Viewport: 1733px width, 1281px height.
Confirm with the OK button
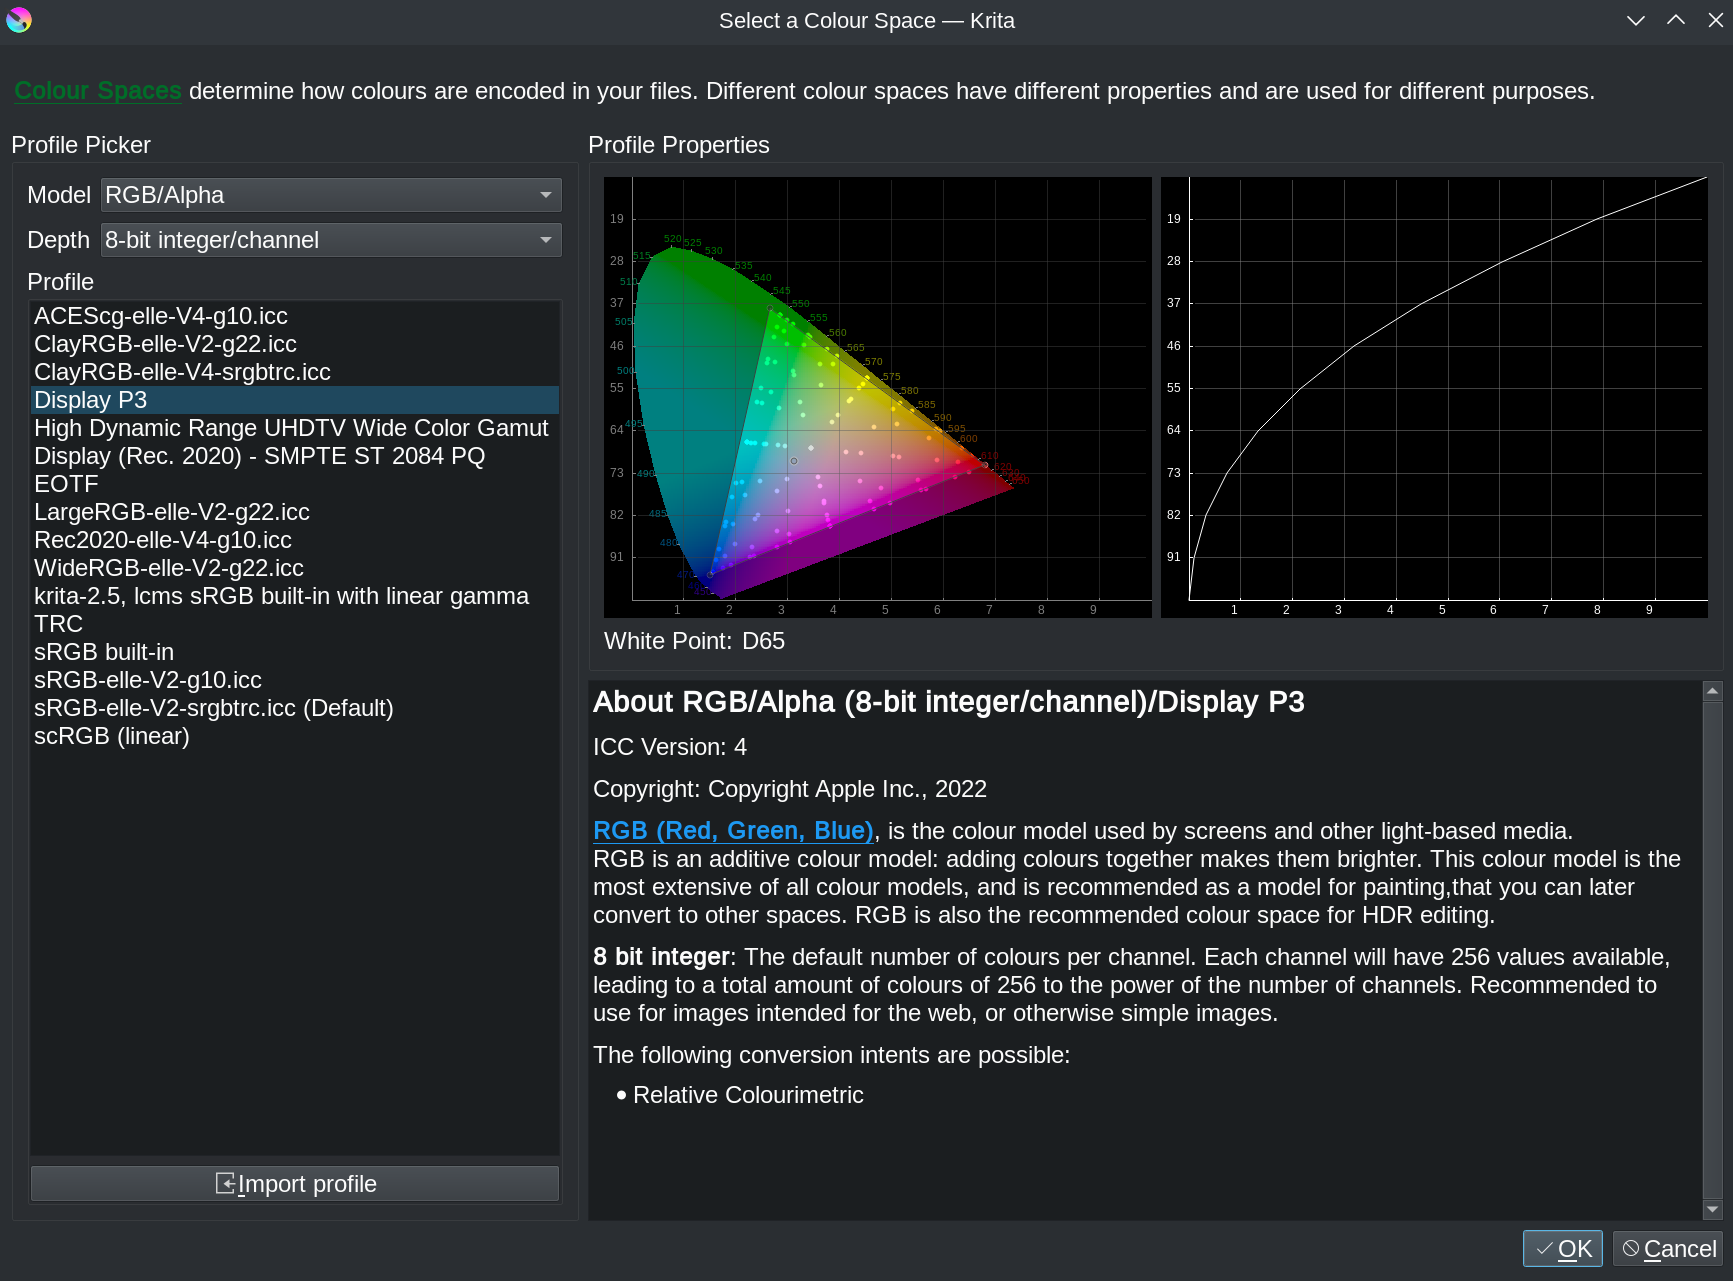pos(1563,1249)
